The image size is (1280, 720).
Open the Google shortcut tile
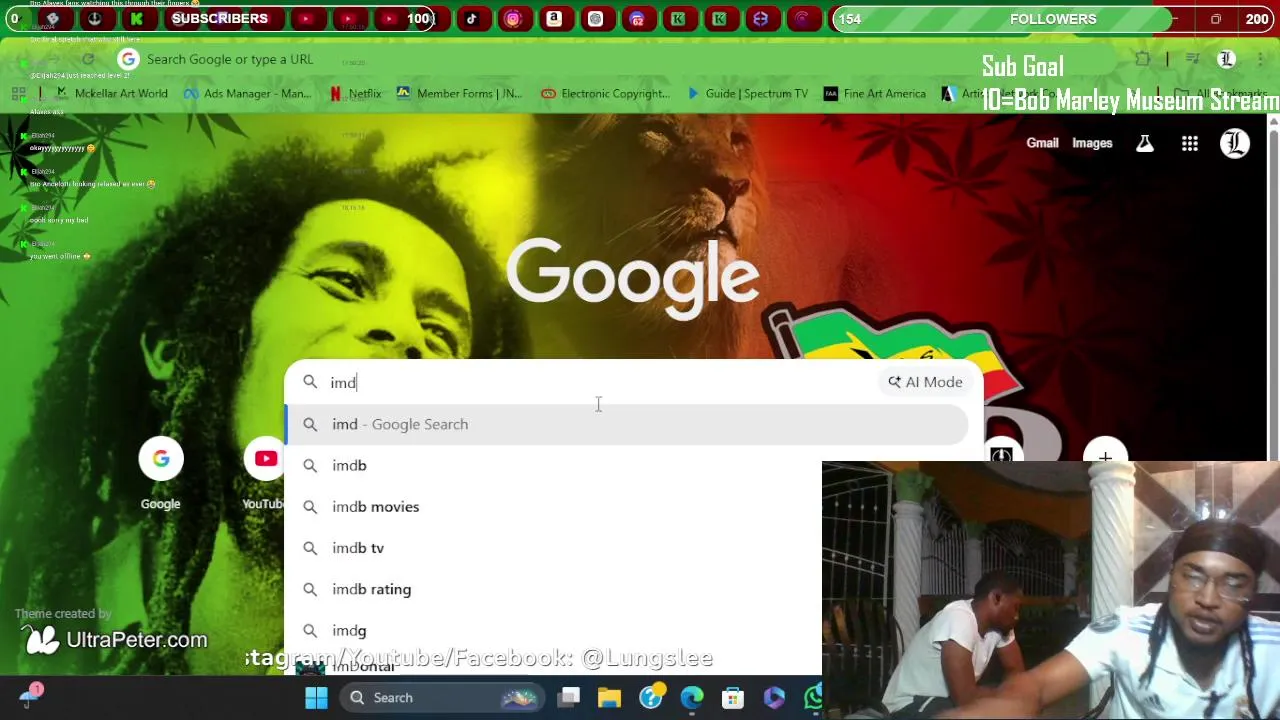pyautogui.click(x=161, y=474)
